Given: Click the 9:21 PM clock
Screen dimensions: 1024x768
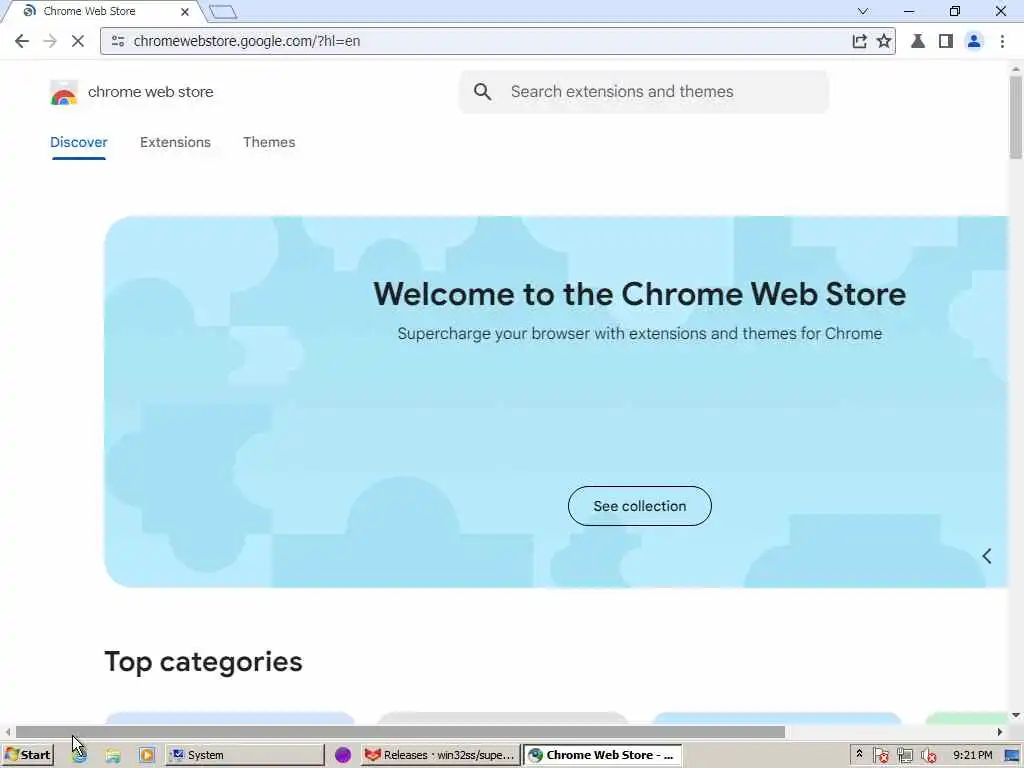Looking at the screenshot, I should tap(972, 755).
